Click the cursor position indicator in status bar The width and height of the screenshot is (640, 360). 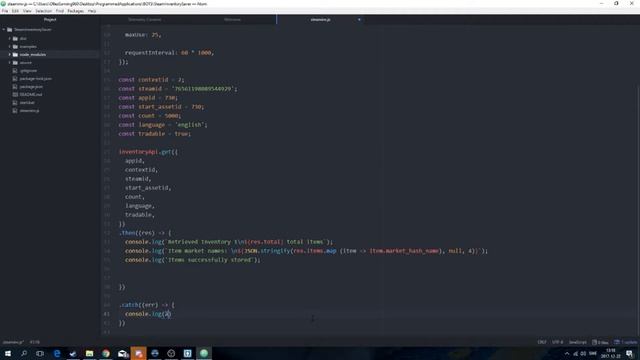click(35, 342)
